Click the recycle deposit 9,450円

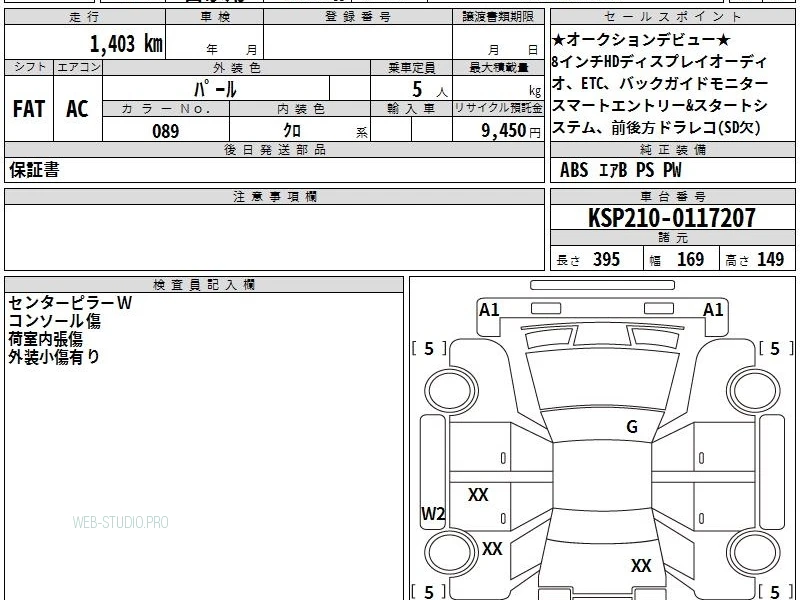511,131
